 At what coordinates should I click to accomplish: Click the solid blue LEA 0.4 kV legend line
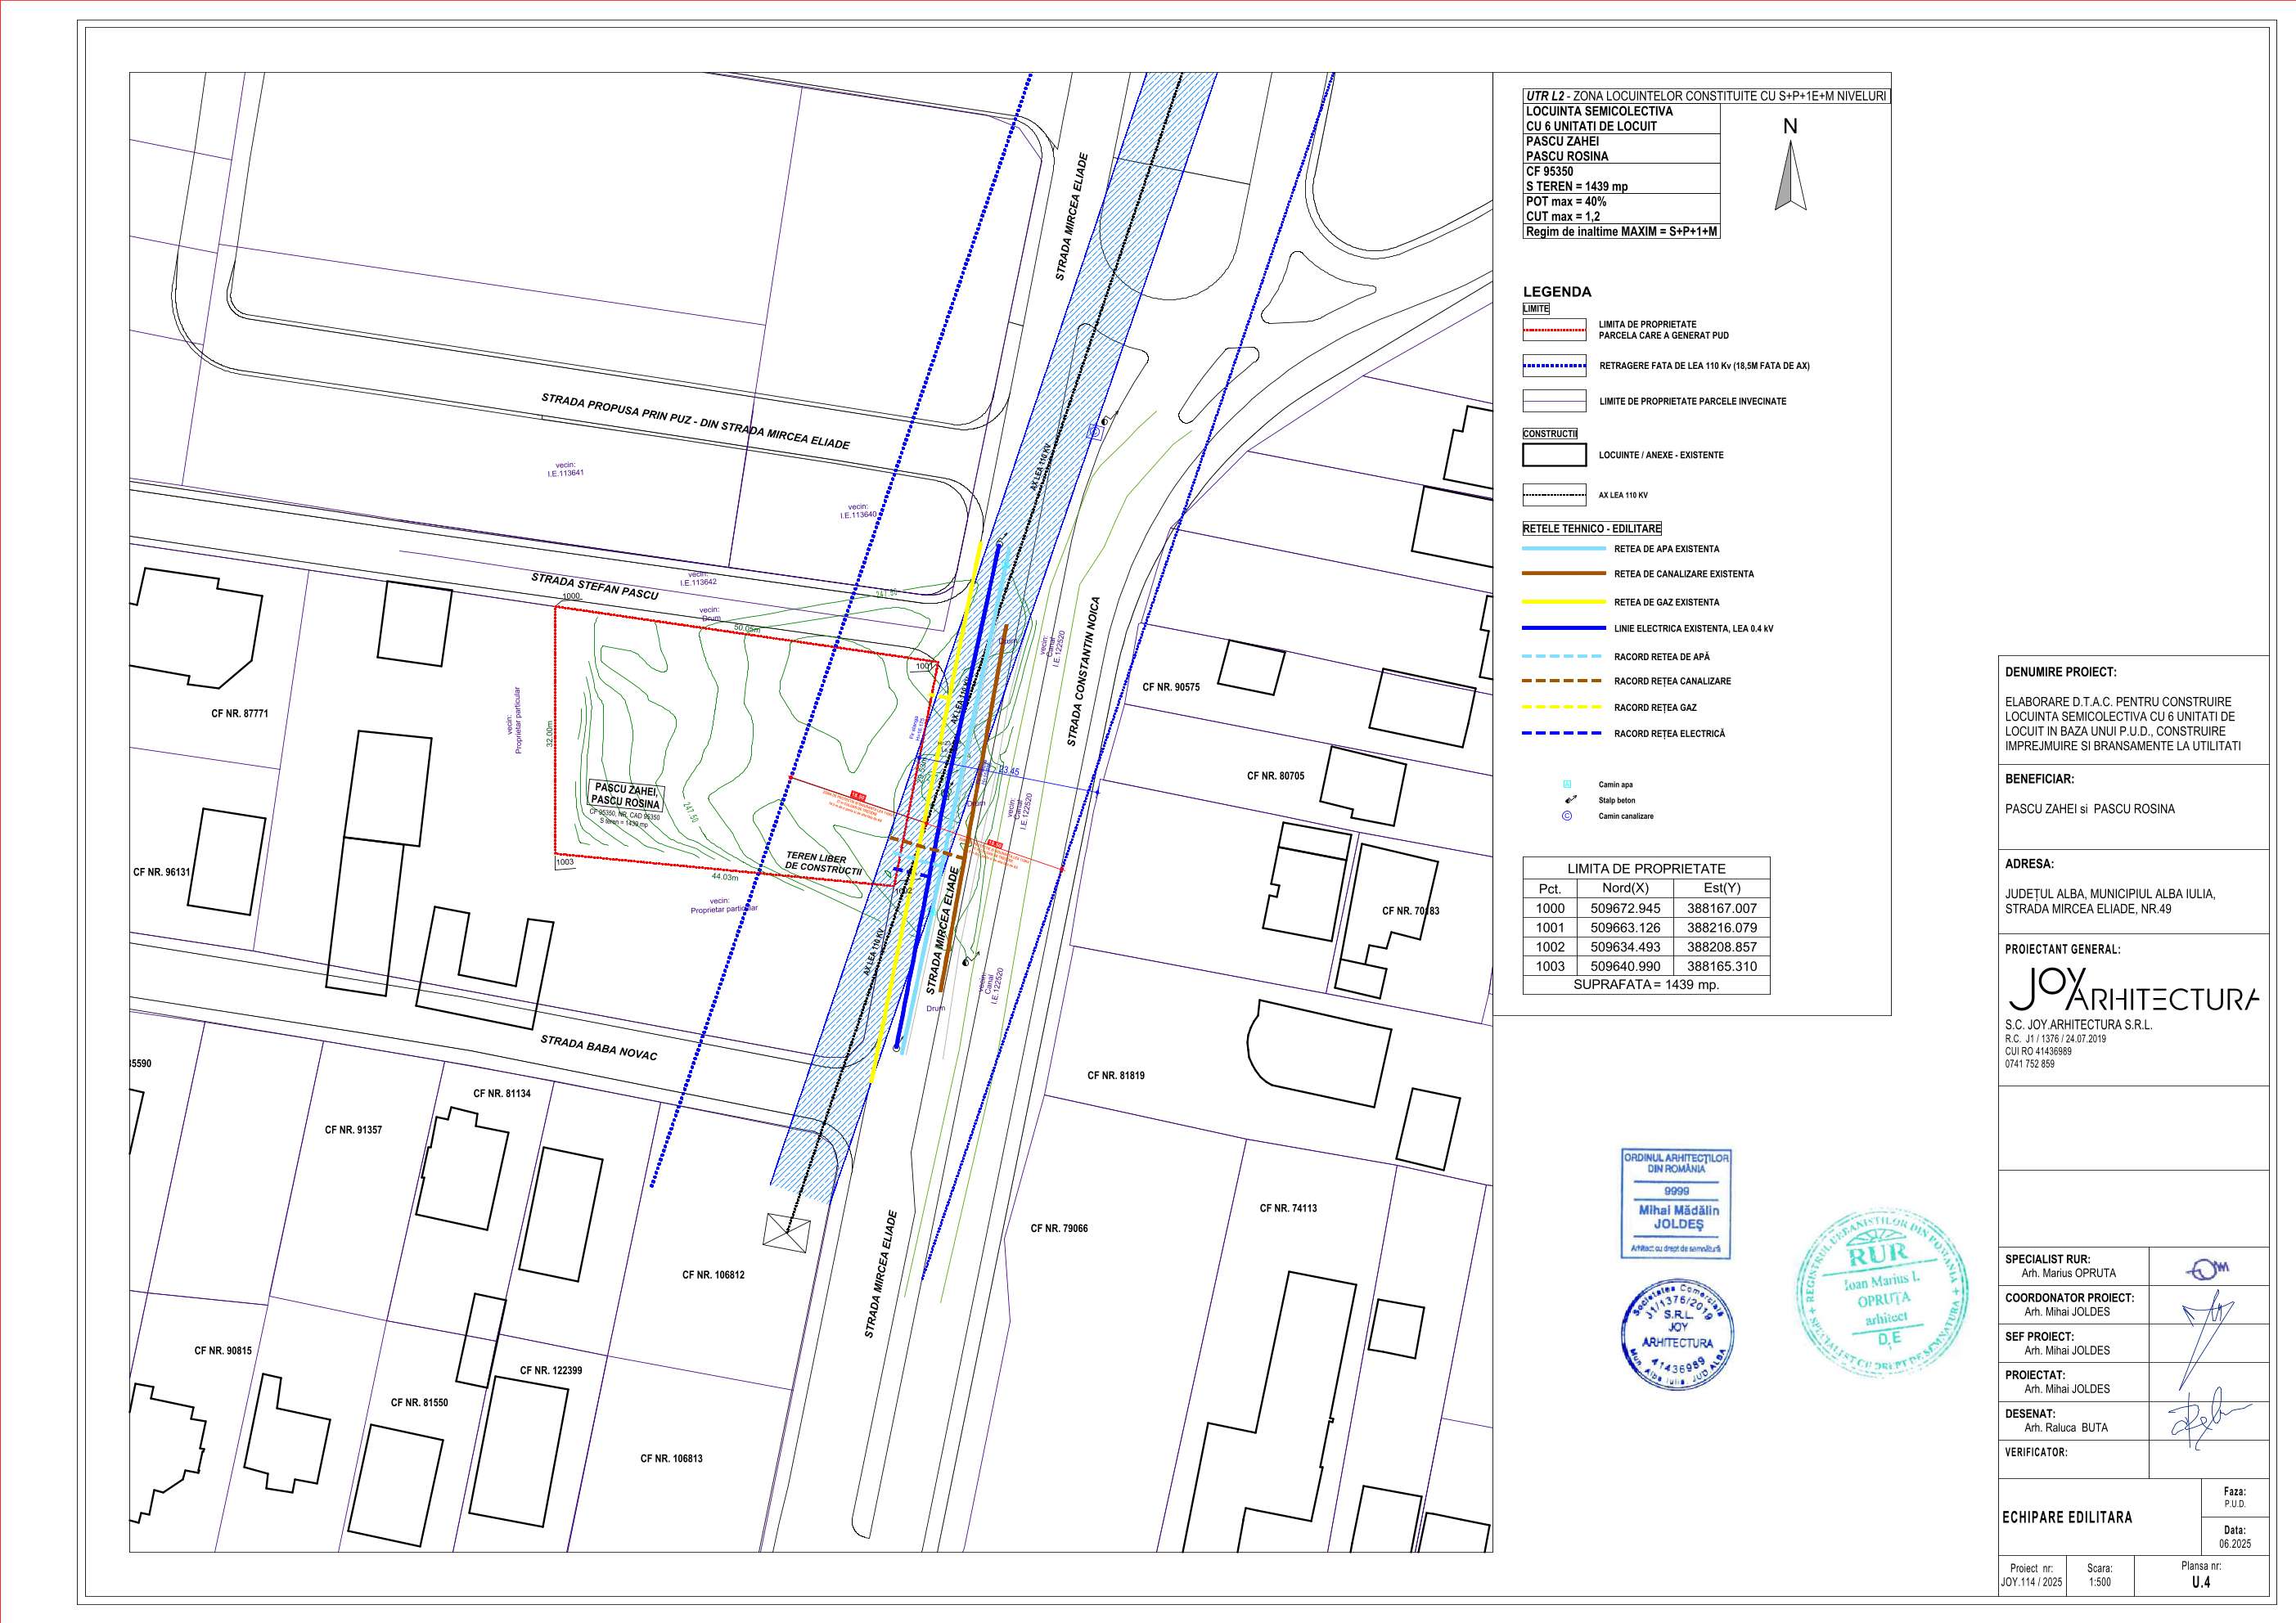click(x=1563, y=628)
